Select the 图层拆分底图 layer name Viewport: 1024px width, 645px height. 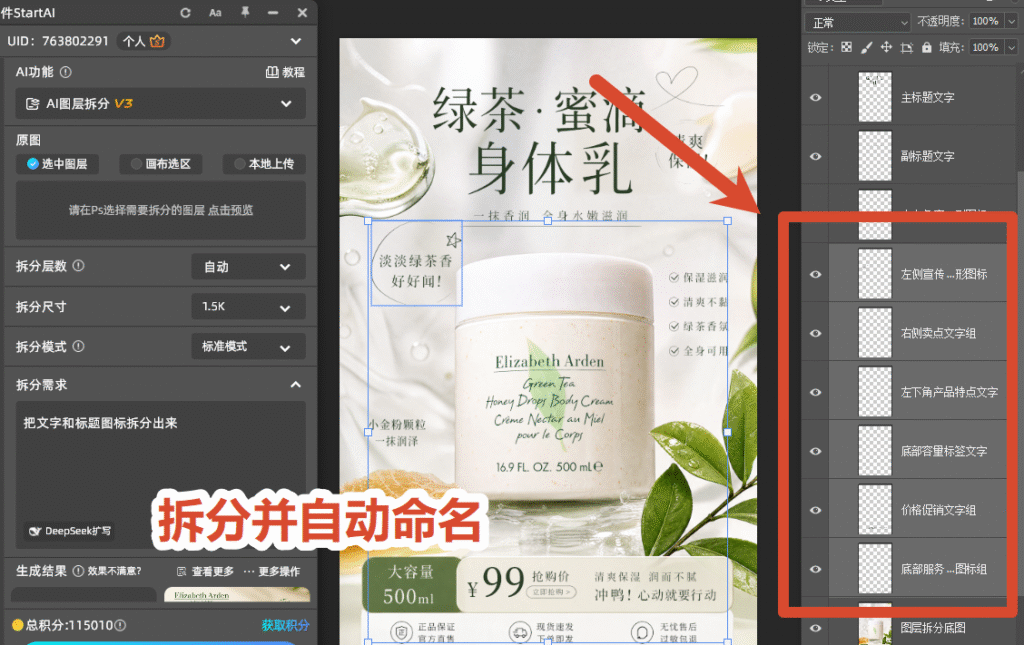933,627
